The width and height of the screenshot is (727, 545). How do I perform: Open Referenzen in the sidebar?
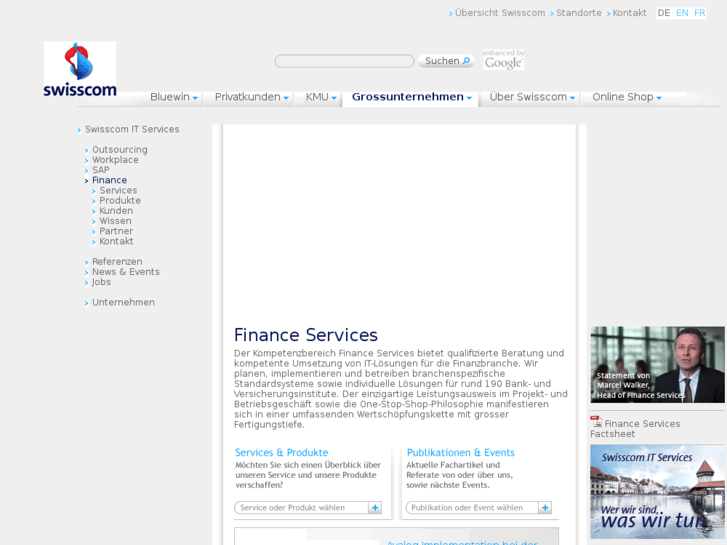click(x=117, y=262)
